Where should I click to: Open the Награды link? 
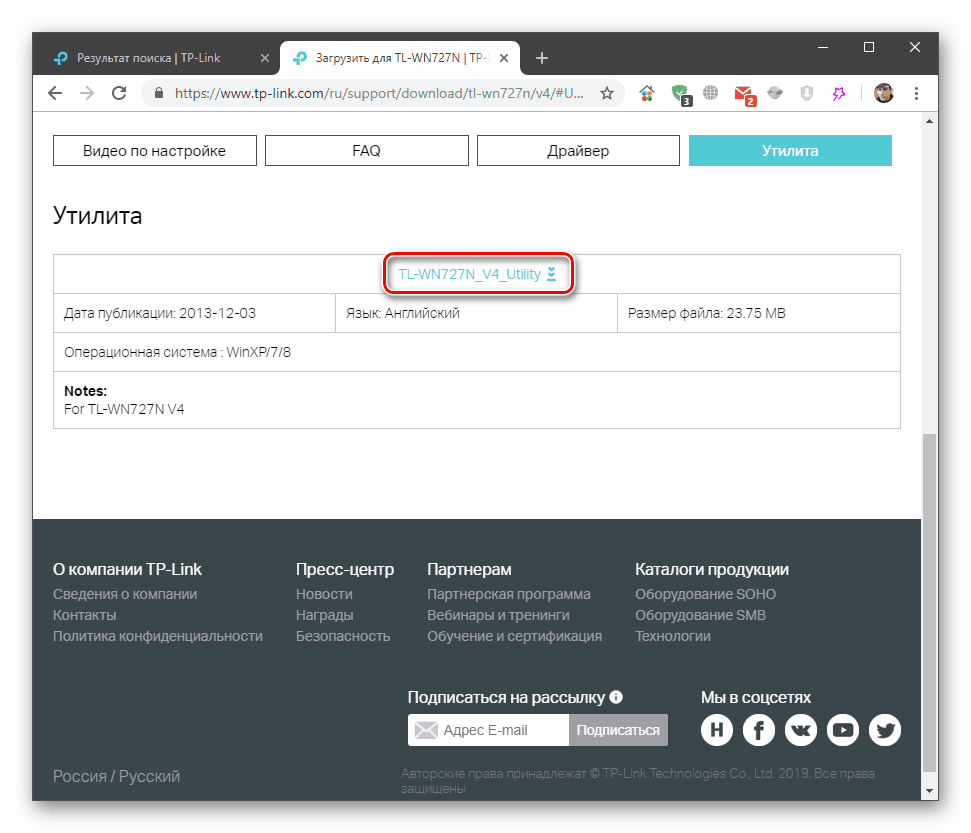[x=325, y=616]
